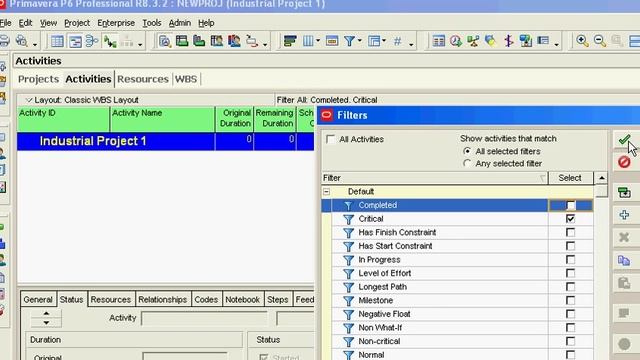This screenshot has height=360, width=640.
Task: Click the Completed filter funnel icon
Action: [348, 205]
